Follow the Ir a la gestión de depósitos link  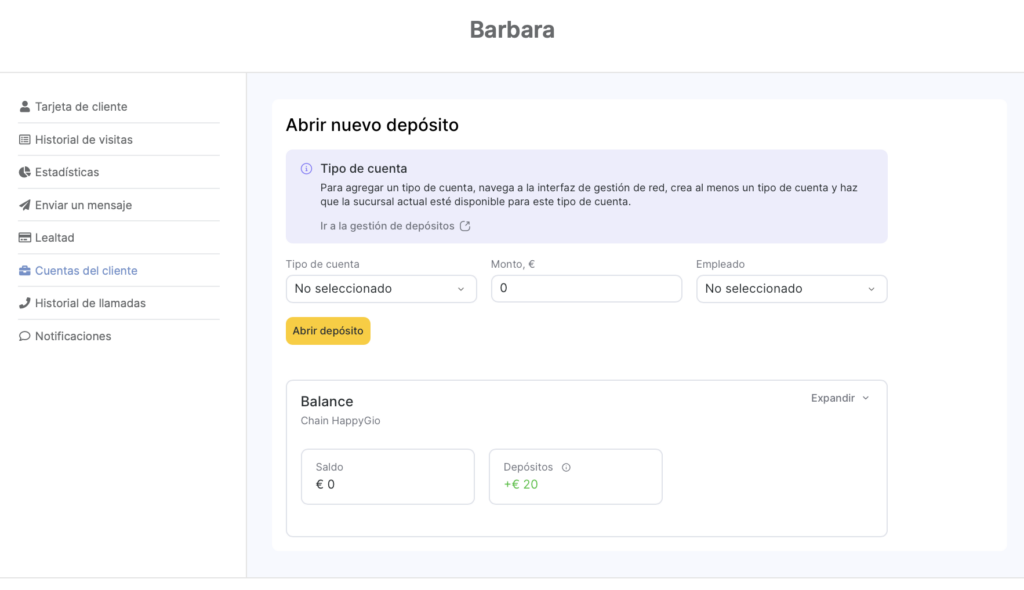pos(387,226)
